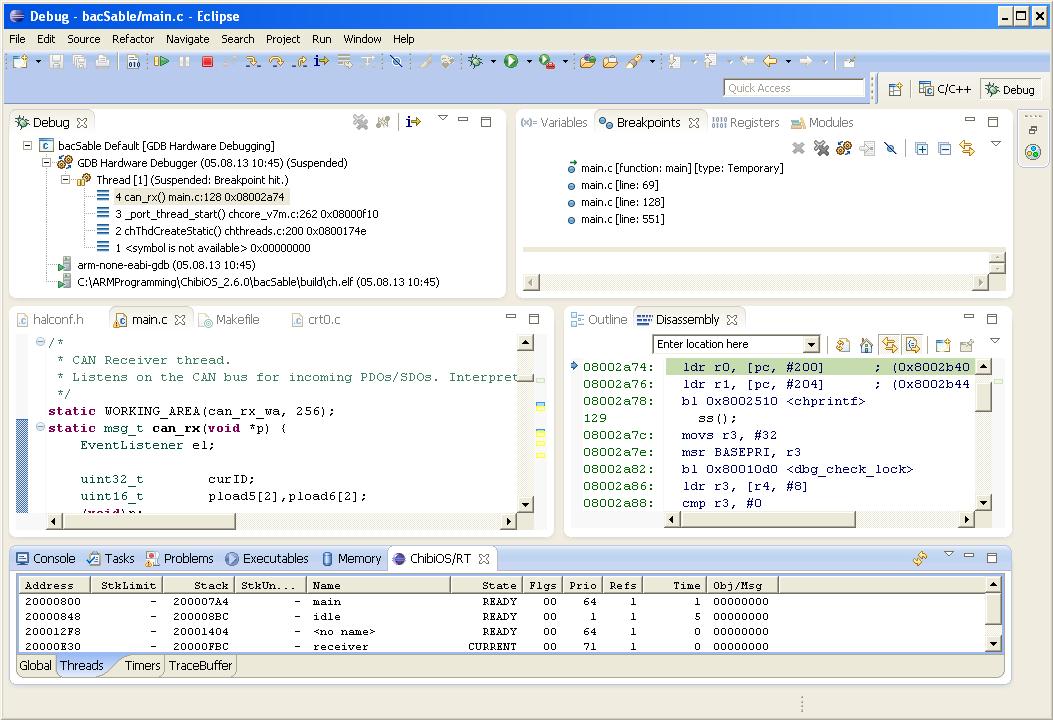Click the green Run launch icon
This screenshot has width=1053, height=720.
(x=511, y=62)
